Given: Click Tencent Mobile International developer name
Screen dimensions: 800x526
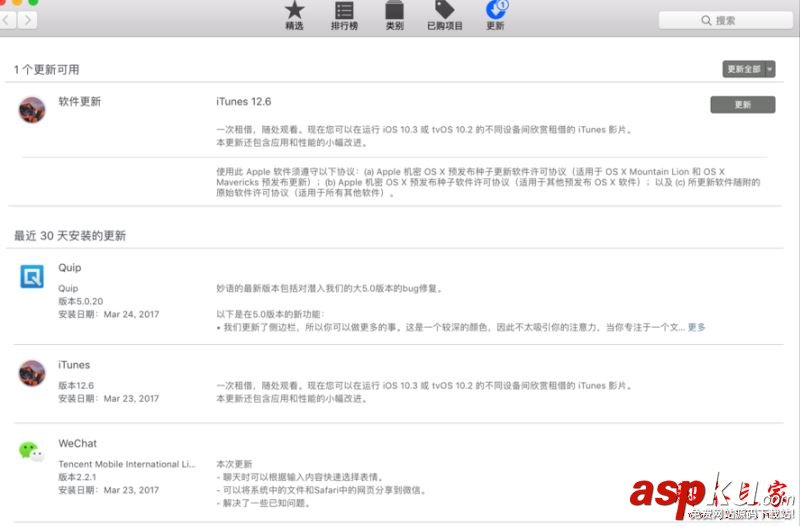Looking at the screenshot, I should tap(127, 464).
